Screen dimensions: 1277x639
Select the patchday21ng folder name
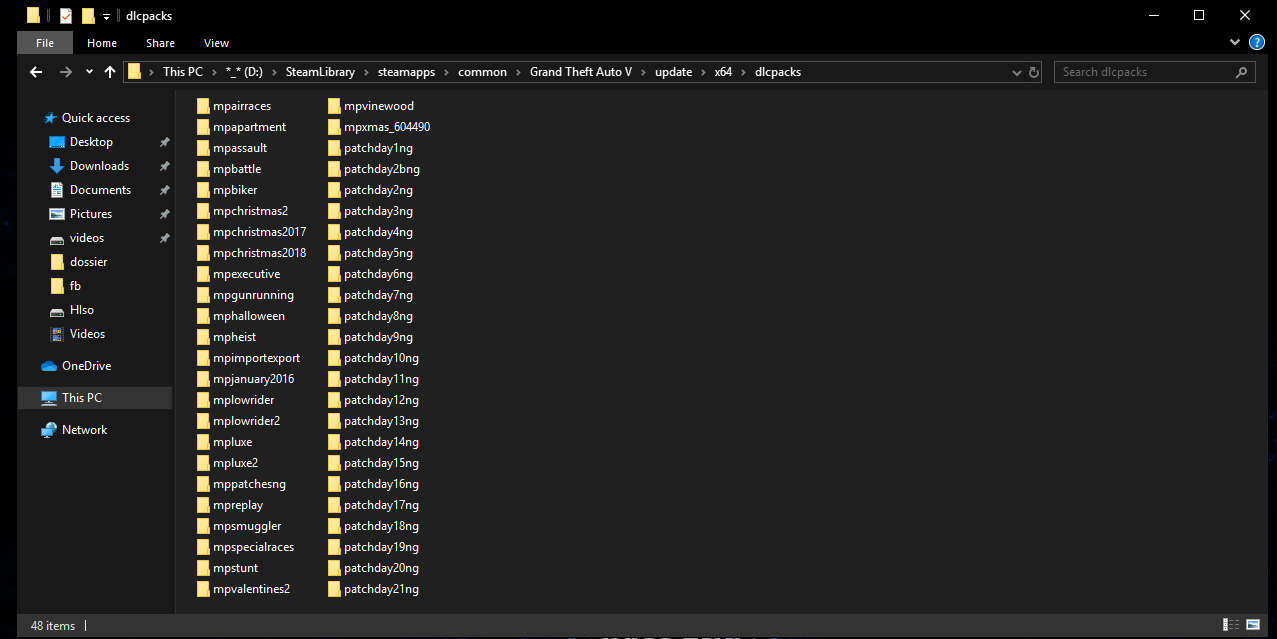coord(381,589)
